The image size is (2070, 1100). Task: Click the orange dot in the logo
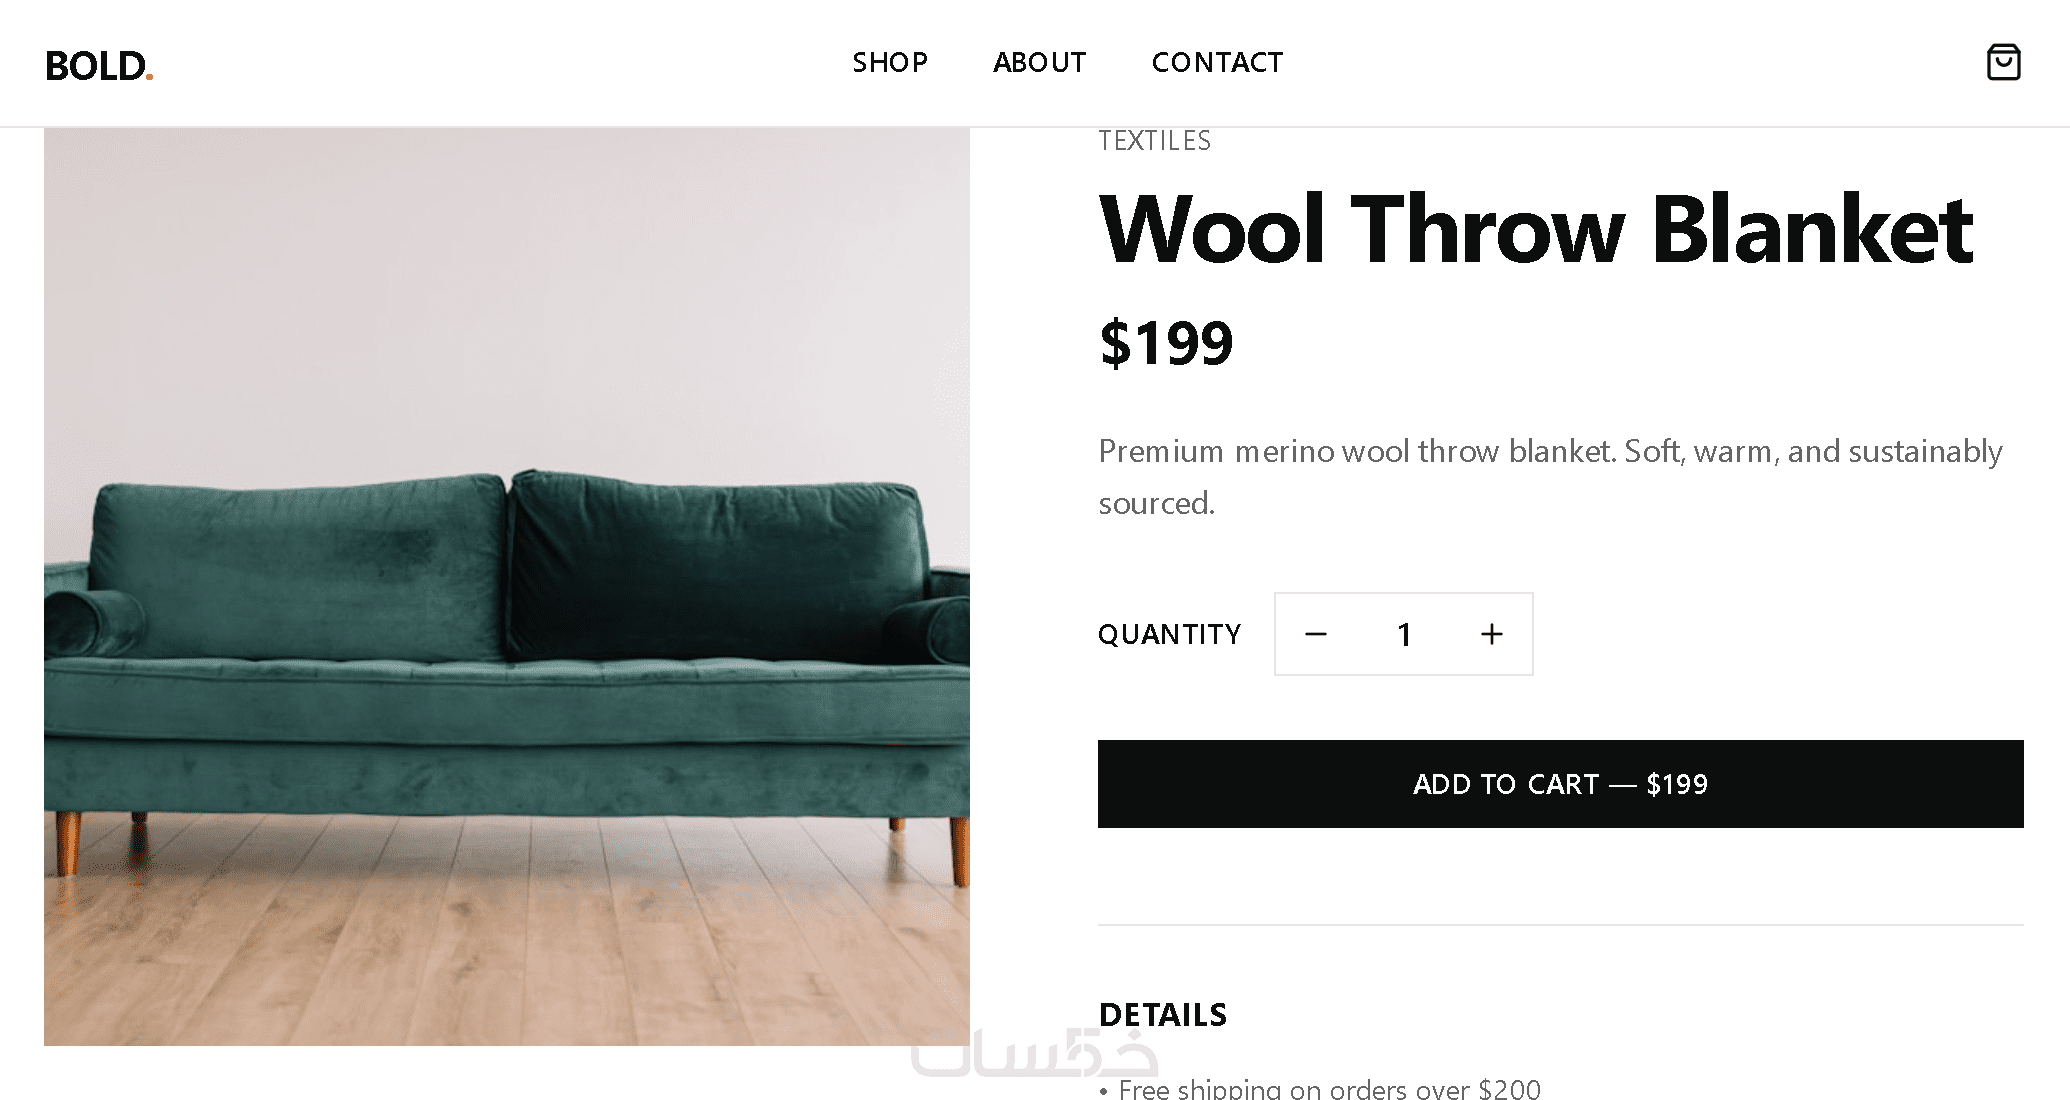tap(149, 76)
